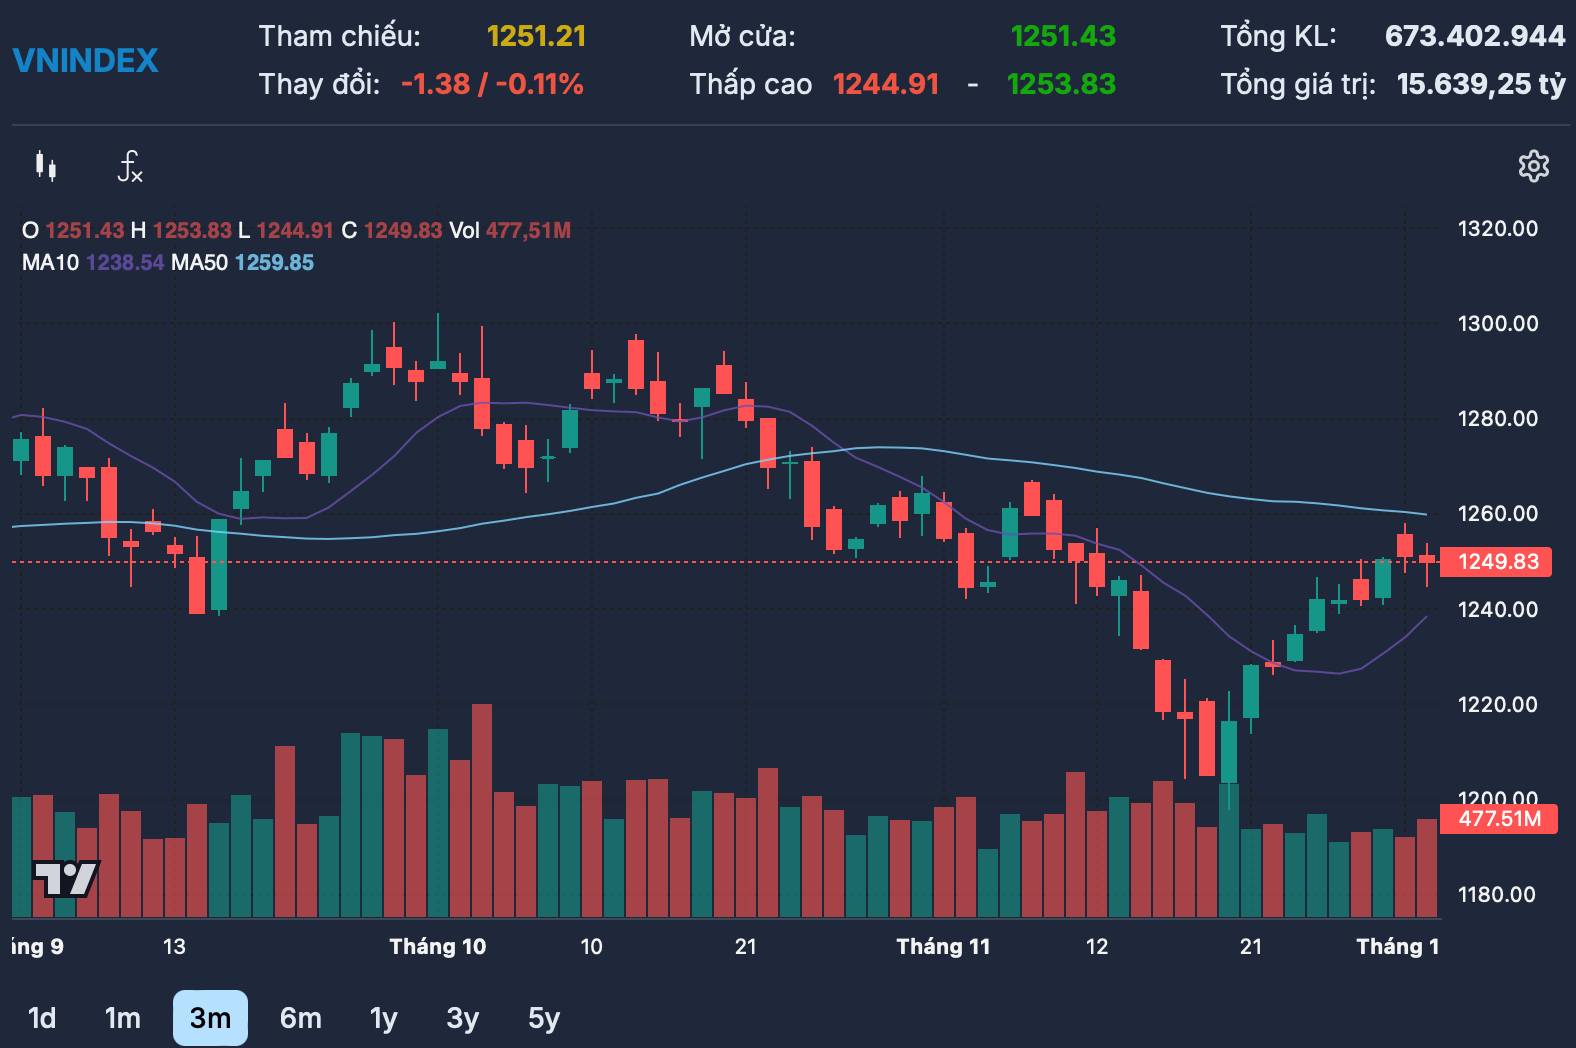Screen dimensions: 1576x1048
Task: Click the 10 date axis label
Action: click(592, 947)
